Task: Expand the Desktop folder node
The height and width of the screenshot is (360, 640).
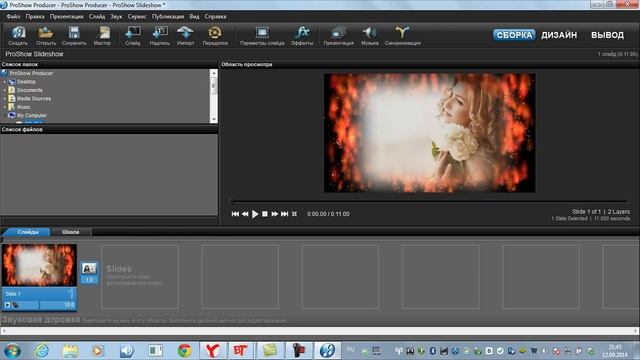Action: tap(5, 82)
